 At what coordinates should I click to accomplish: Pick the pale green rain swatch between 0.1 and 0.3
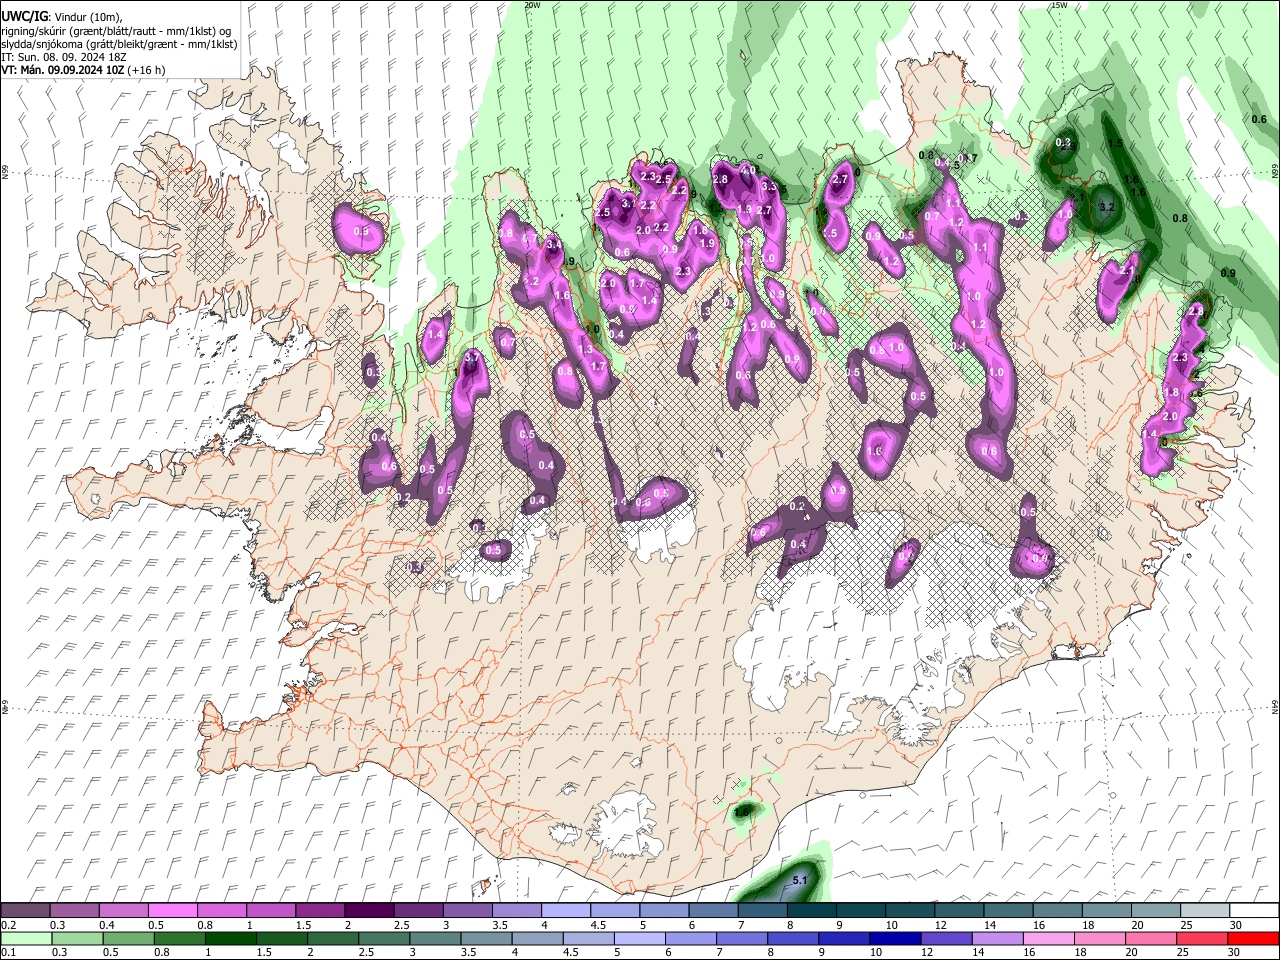click(x=27, y=938)
